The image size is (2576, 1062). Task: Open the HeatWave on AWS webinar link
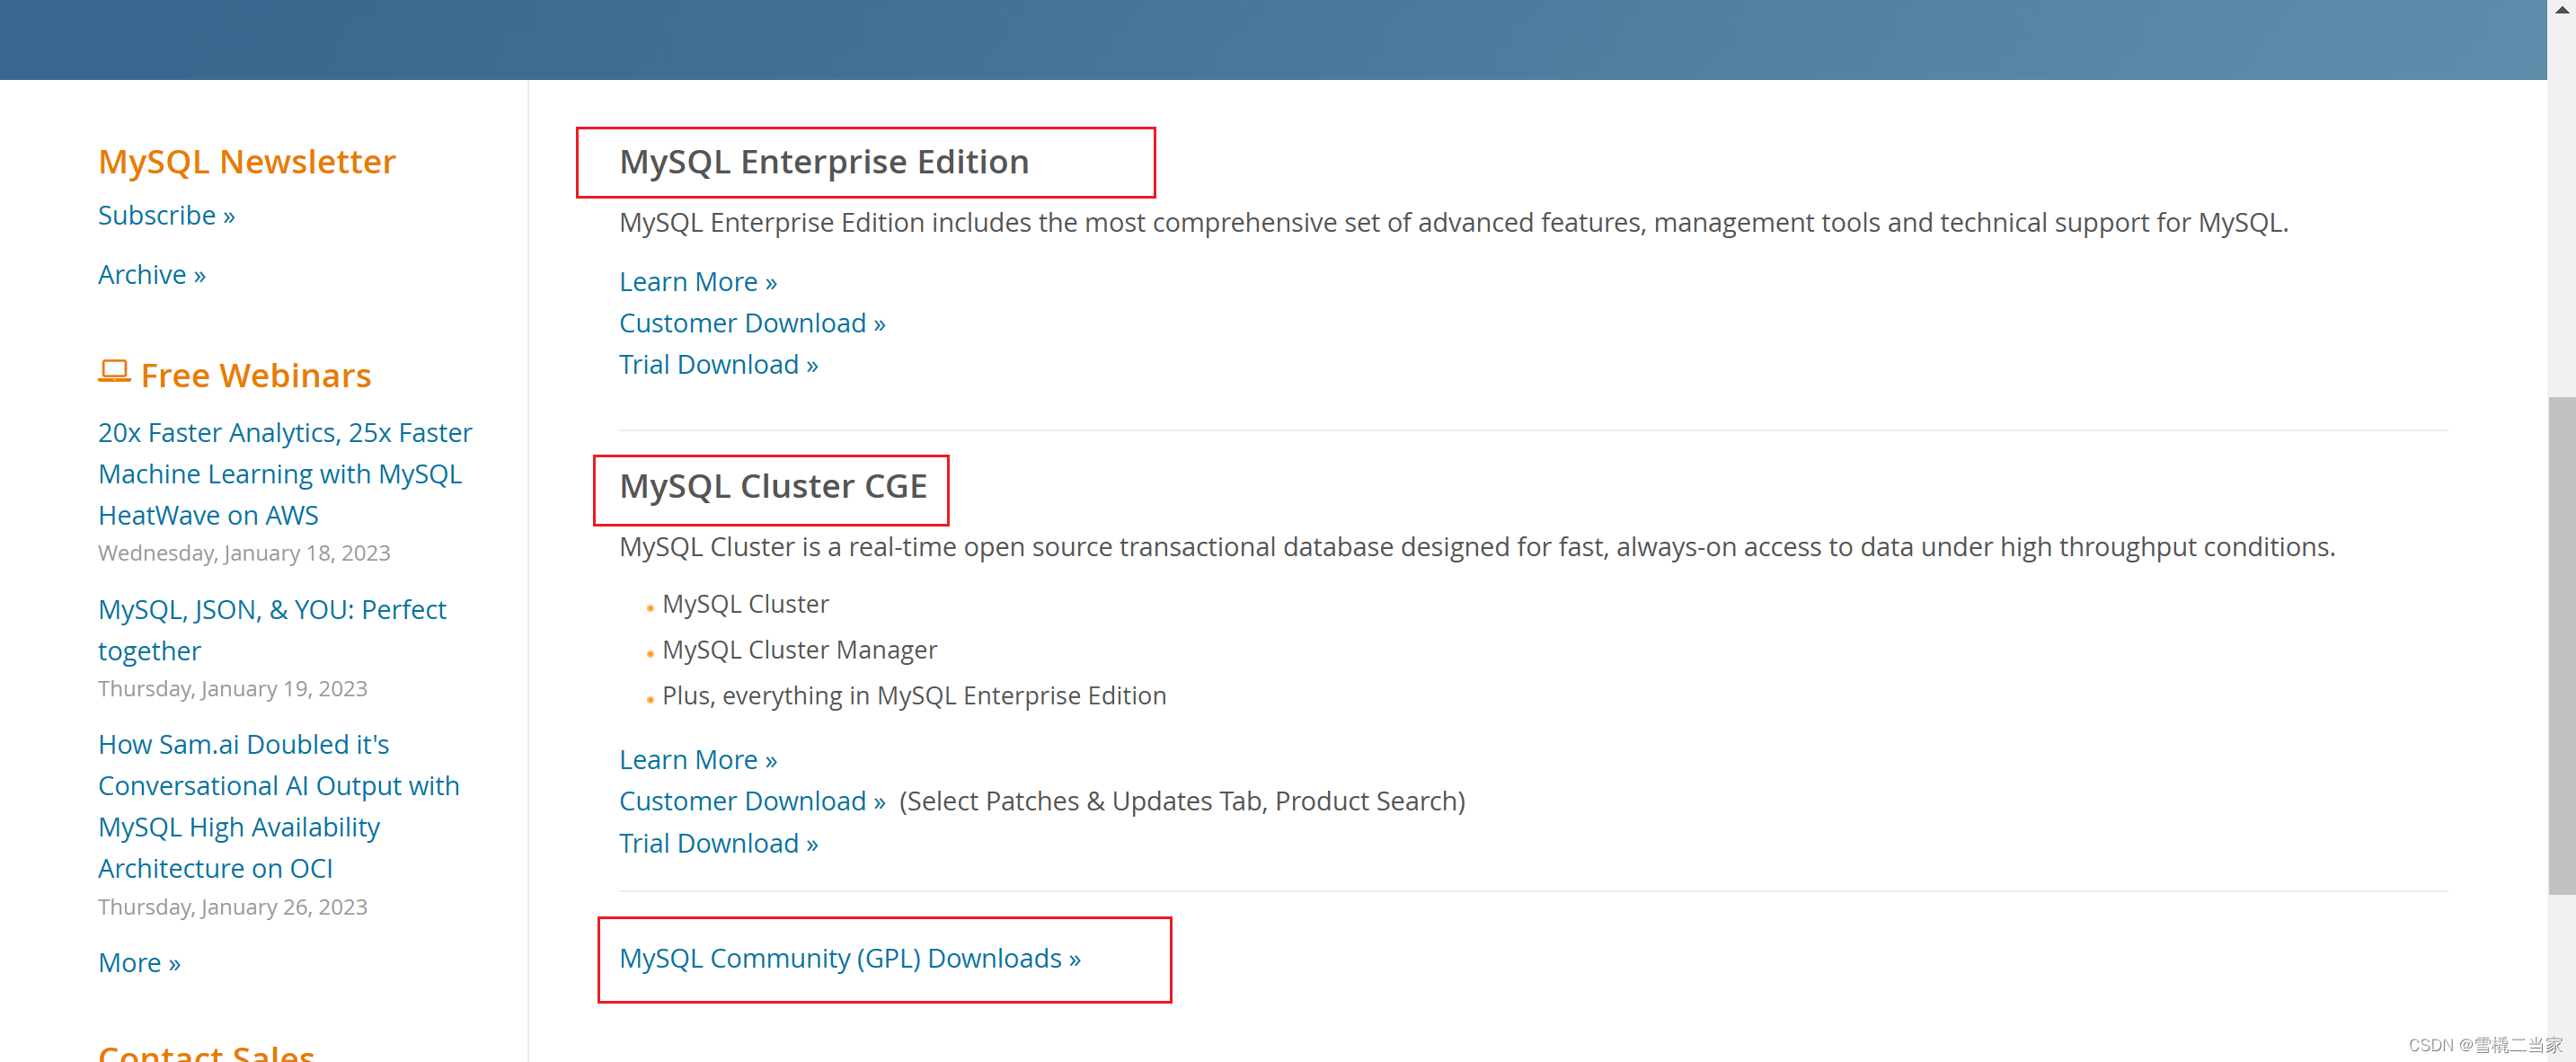pyautogui.click(x=285, y=473)
